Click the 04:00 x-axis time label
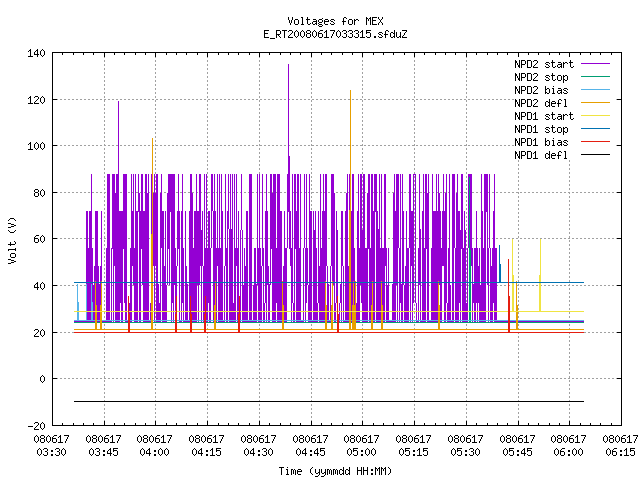The height and width of the screenshot is (480, 640). 154,452
